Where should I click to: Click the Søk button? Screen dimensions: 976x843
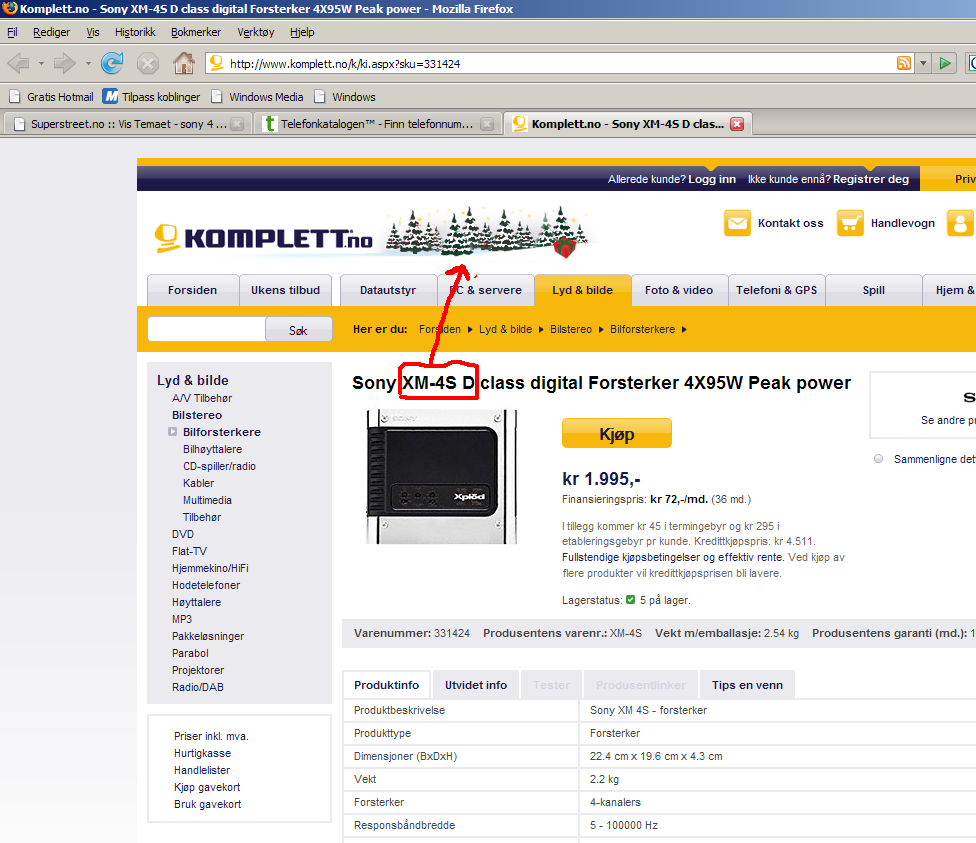[298, 330]
